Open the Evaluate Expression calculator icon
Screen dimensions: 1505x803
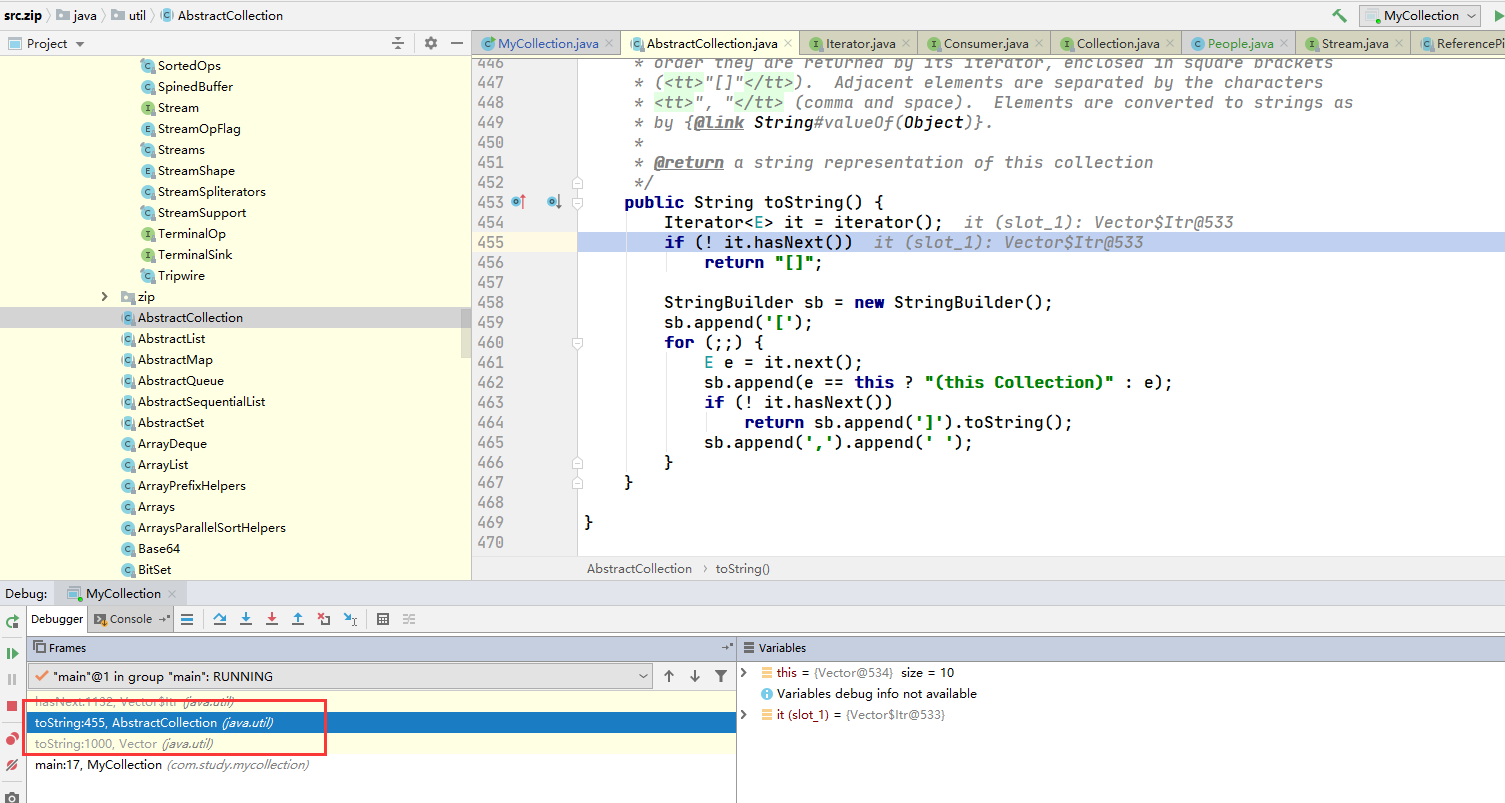click(x=383, y=619)
